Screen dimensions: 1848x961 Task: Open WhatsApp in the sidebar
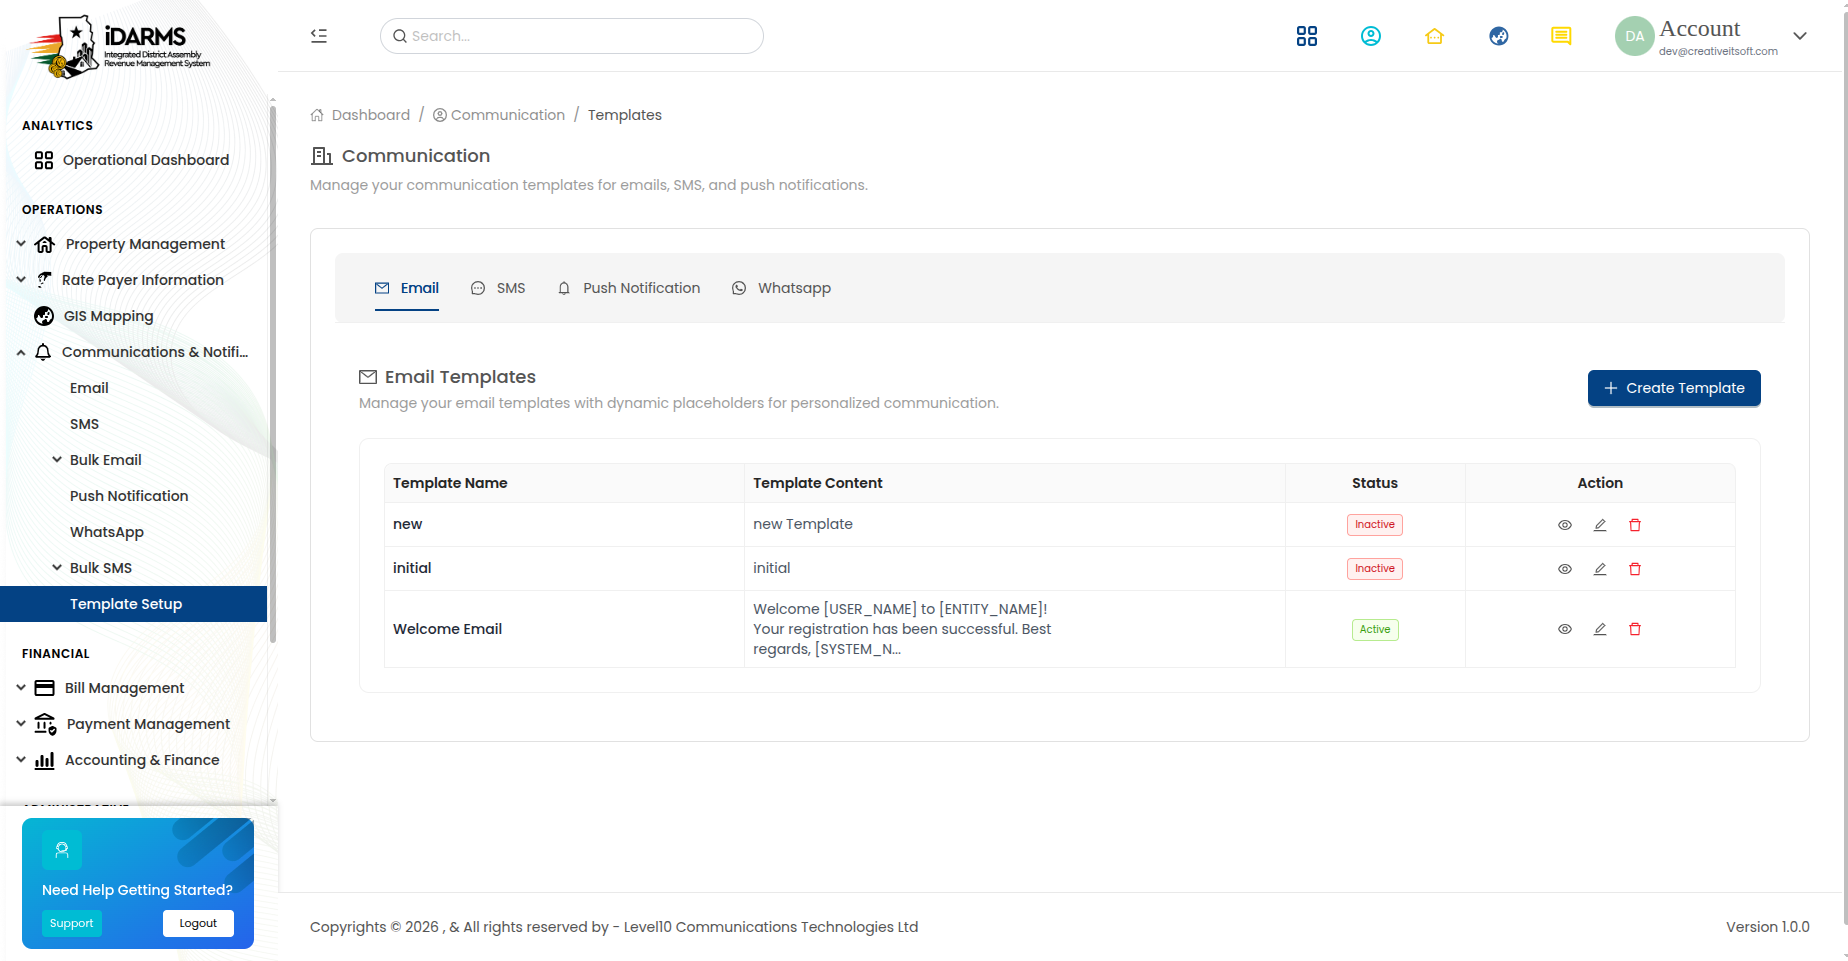(107, 532)
